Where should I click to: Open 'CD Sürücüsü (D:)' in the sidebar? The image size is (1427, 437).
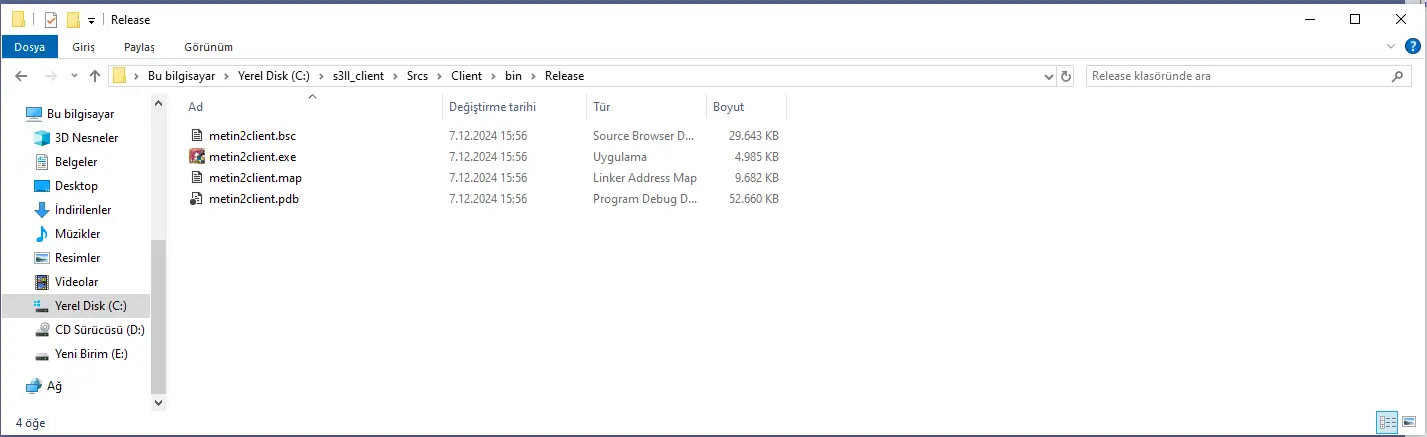[x=100, y=329]
